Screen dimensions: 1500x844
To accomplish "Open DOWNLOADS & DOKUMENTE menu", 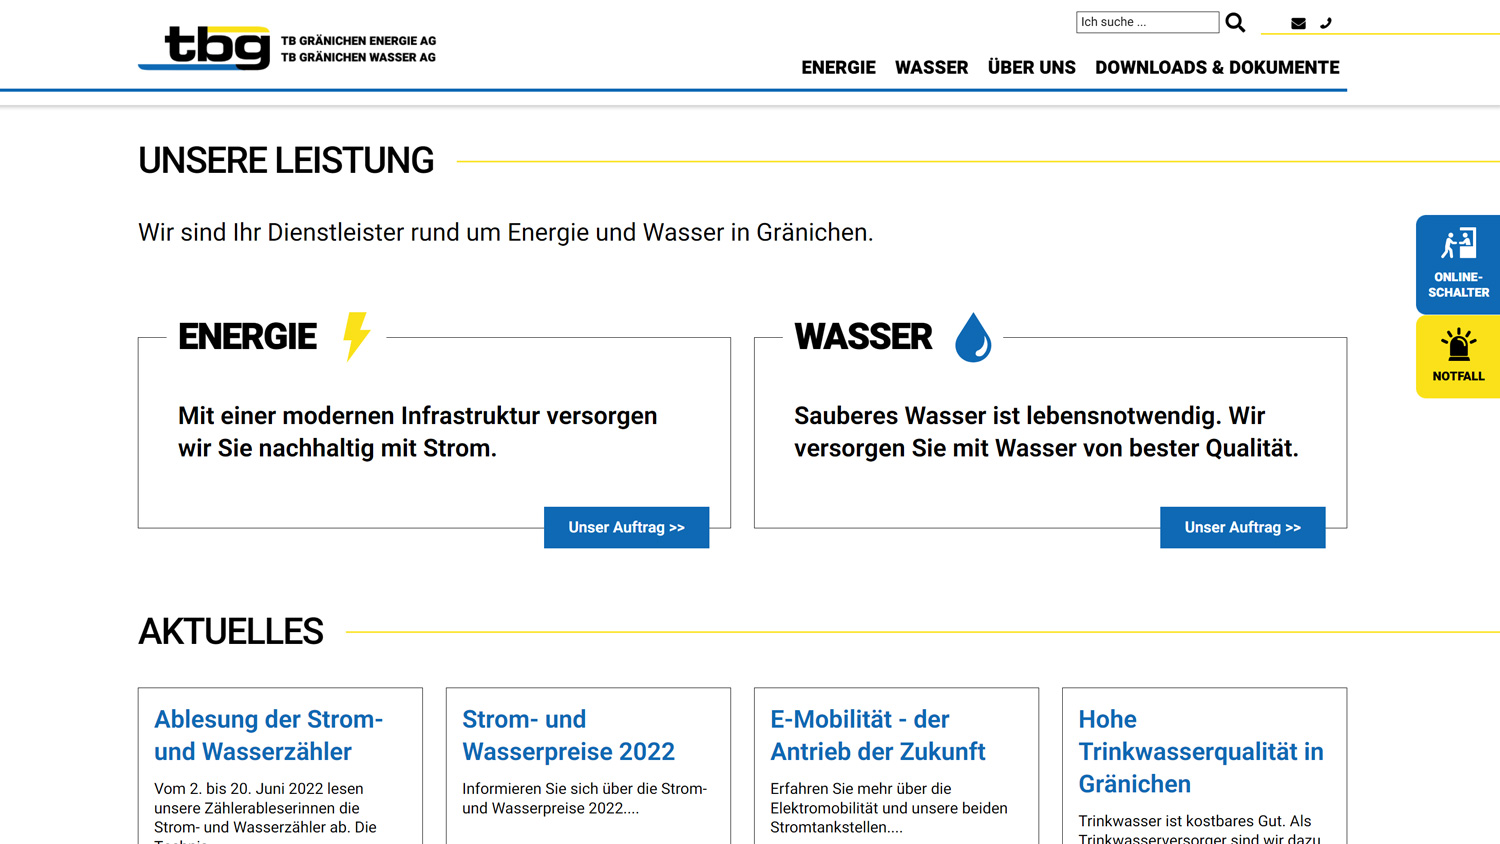I will tap(1217, 67).
